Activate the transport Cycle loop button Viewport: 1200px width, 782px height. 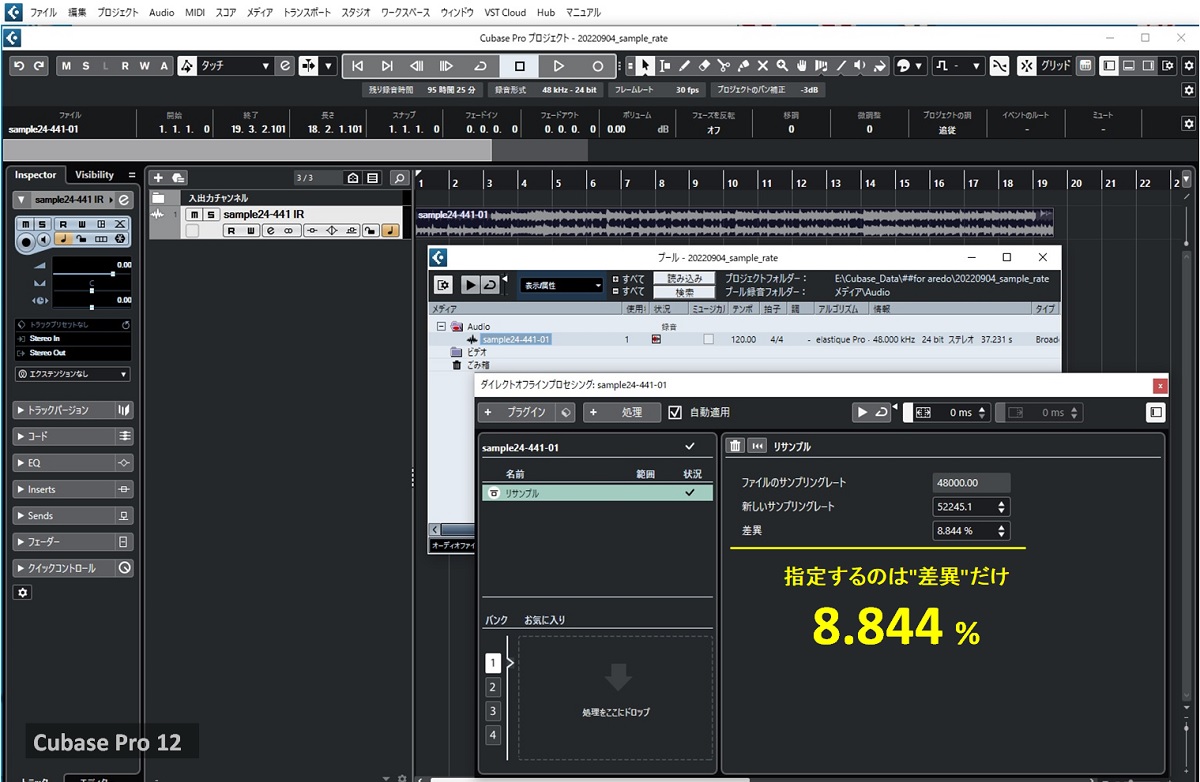(x=480, y=66)
